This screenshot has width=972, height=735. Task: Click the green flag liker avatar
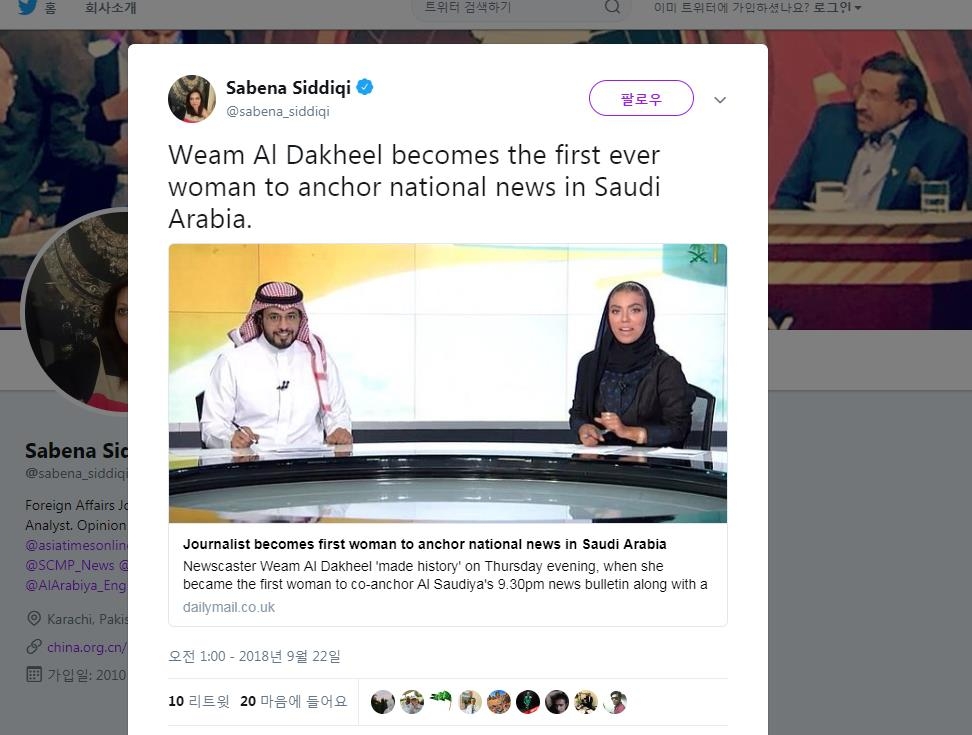pos(441,702)
